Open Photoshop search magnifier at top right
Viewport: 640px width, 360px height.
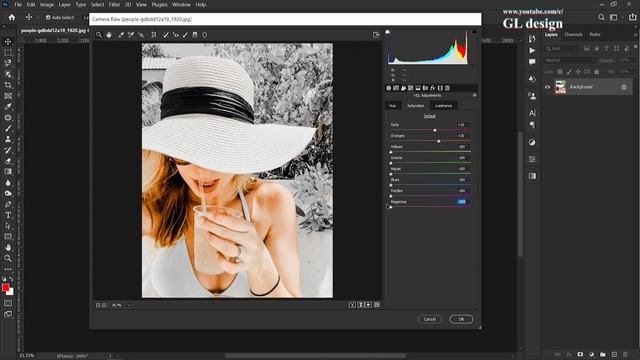(x=601, y=17)
